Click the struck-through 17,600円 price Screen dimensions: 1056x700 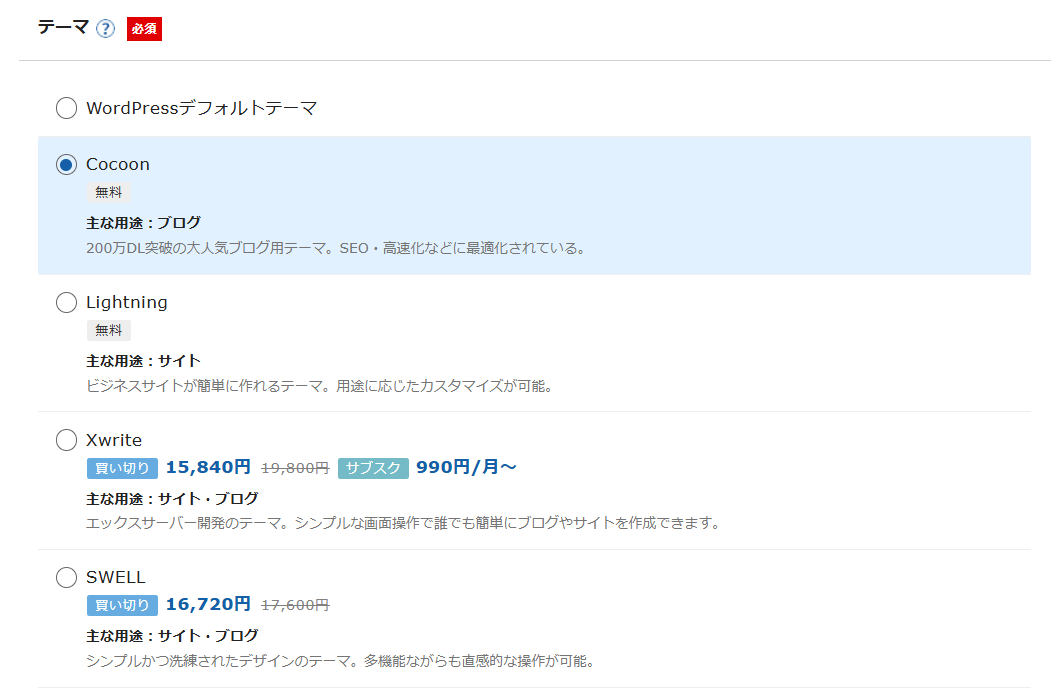tap(295, 605)
